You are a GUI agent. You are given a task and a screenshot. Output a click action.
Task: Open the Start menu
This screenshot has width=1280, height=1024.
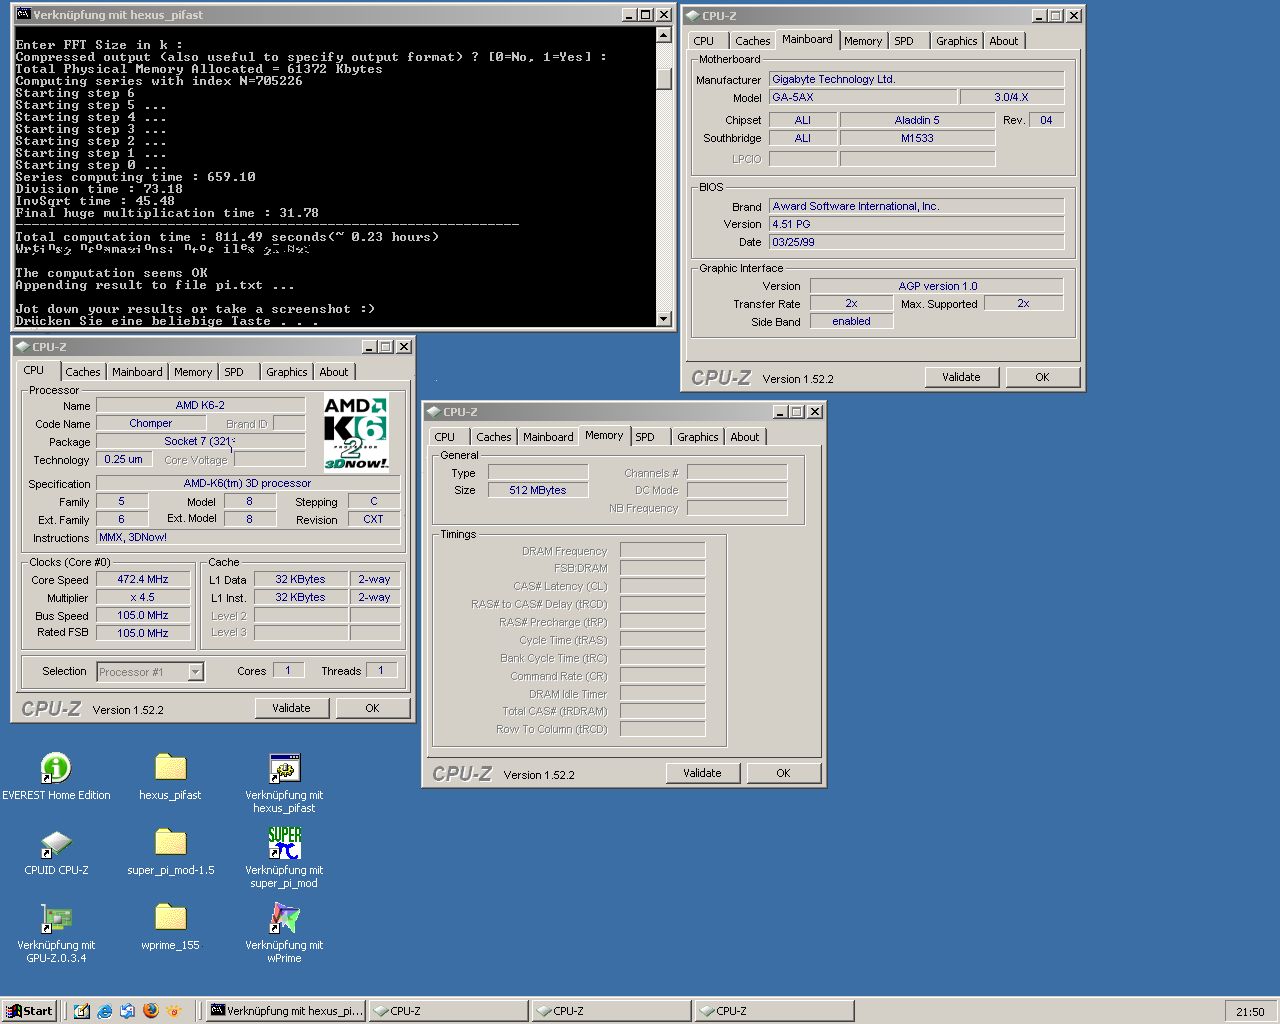[29, 1011]
